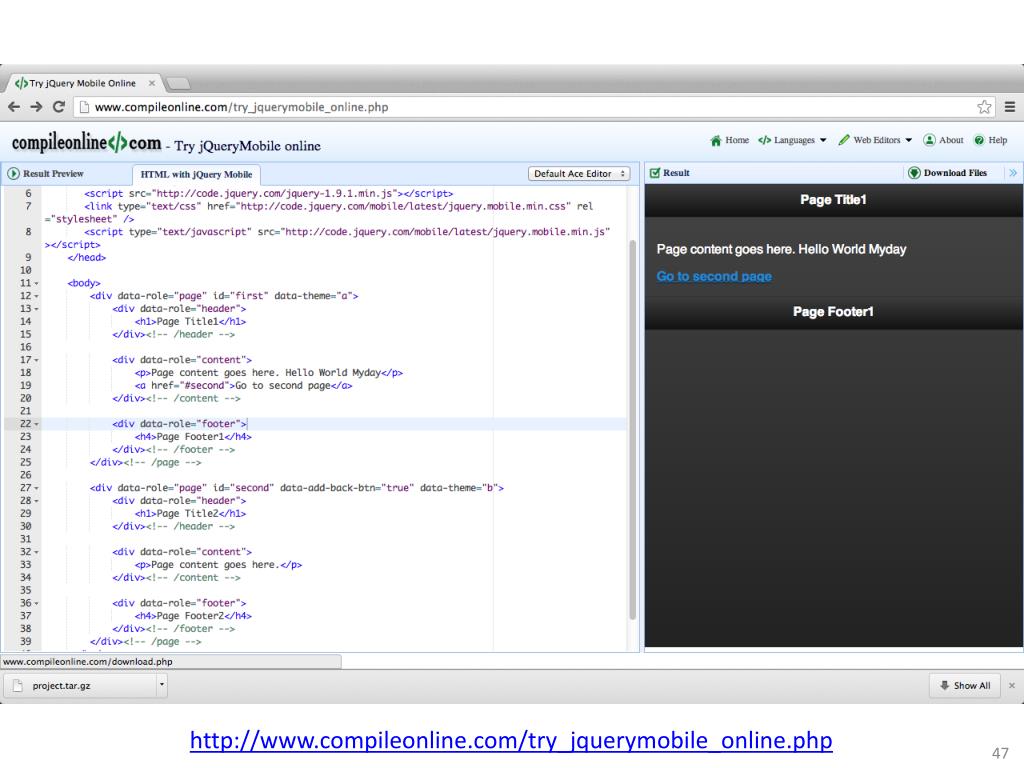The image size is (1024, 768).
Task: Open the project.tar.gz download item
Action: 80,686
